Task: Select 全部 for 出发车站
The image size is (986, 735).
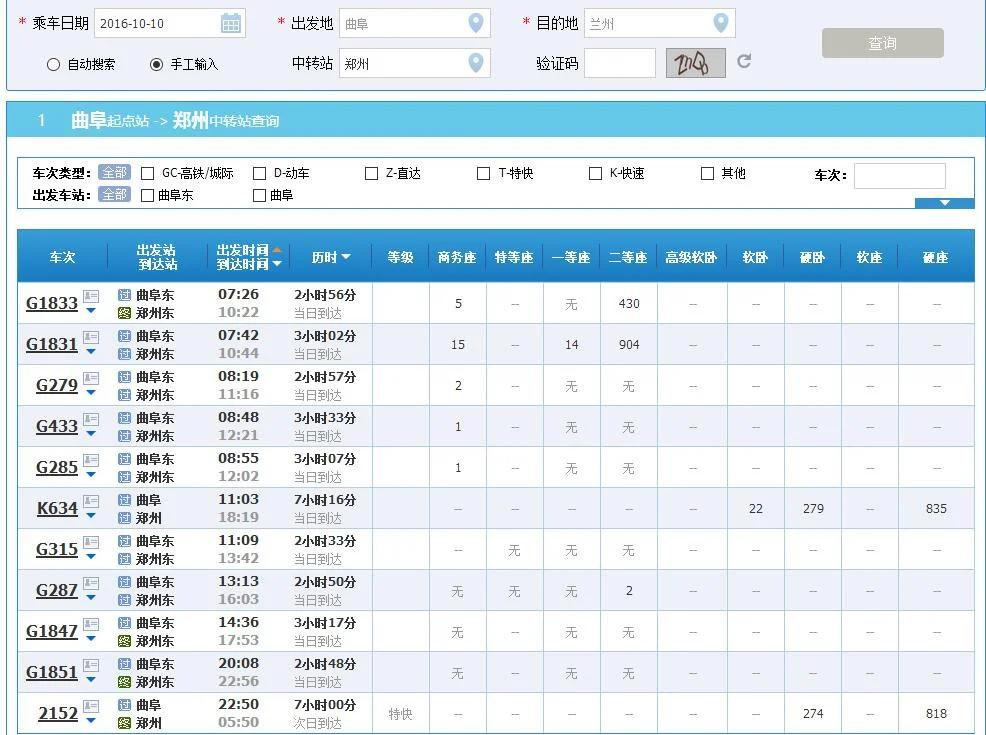Action: point(114,195)
